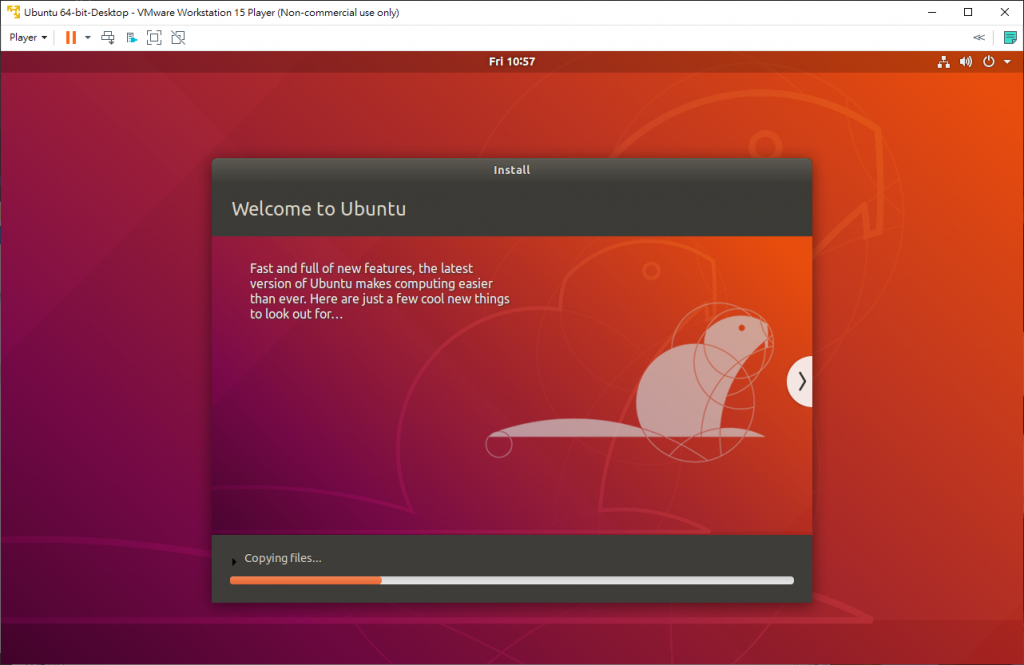Expand the Copying files details triangle
1024x665 pixels.
[234, 560]
